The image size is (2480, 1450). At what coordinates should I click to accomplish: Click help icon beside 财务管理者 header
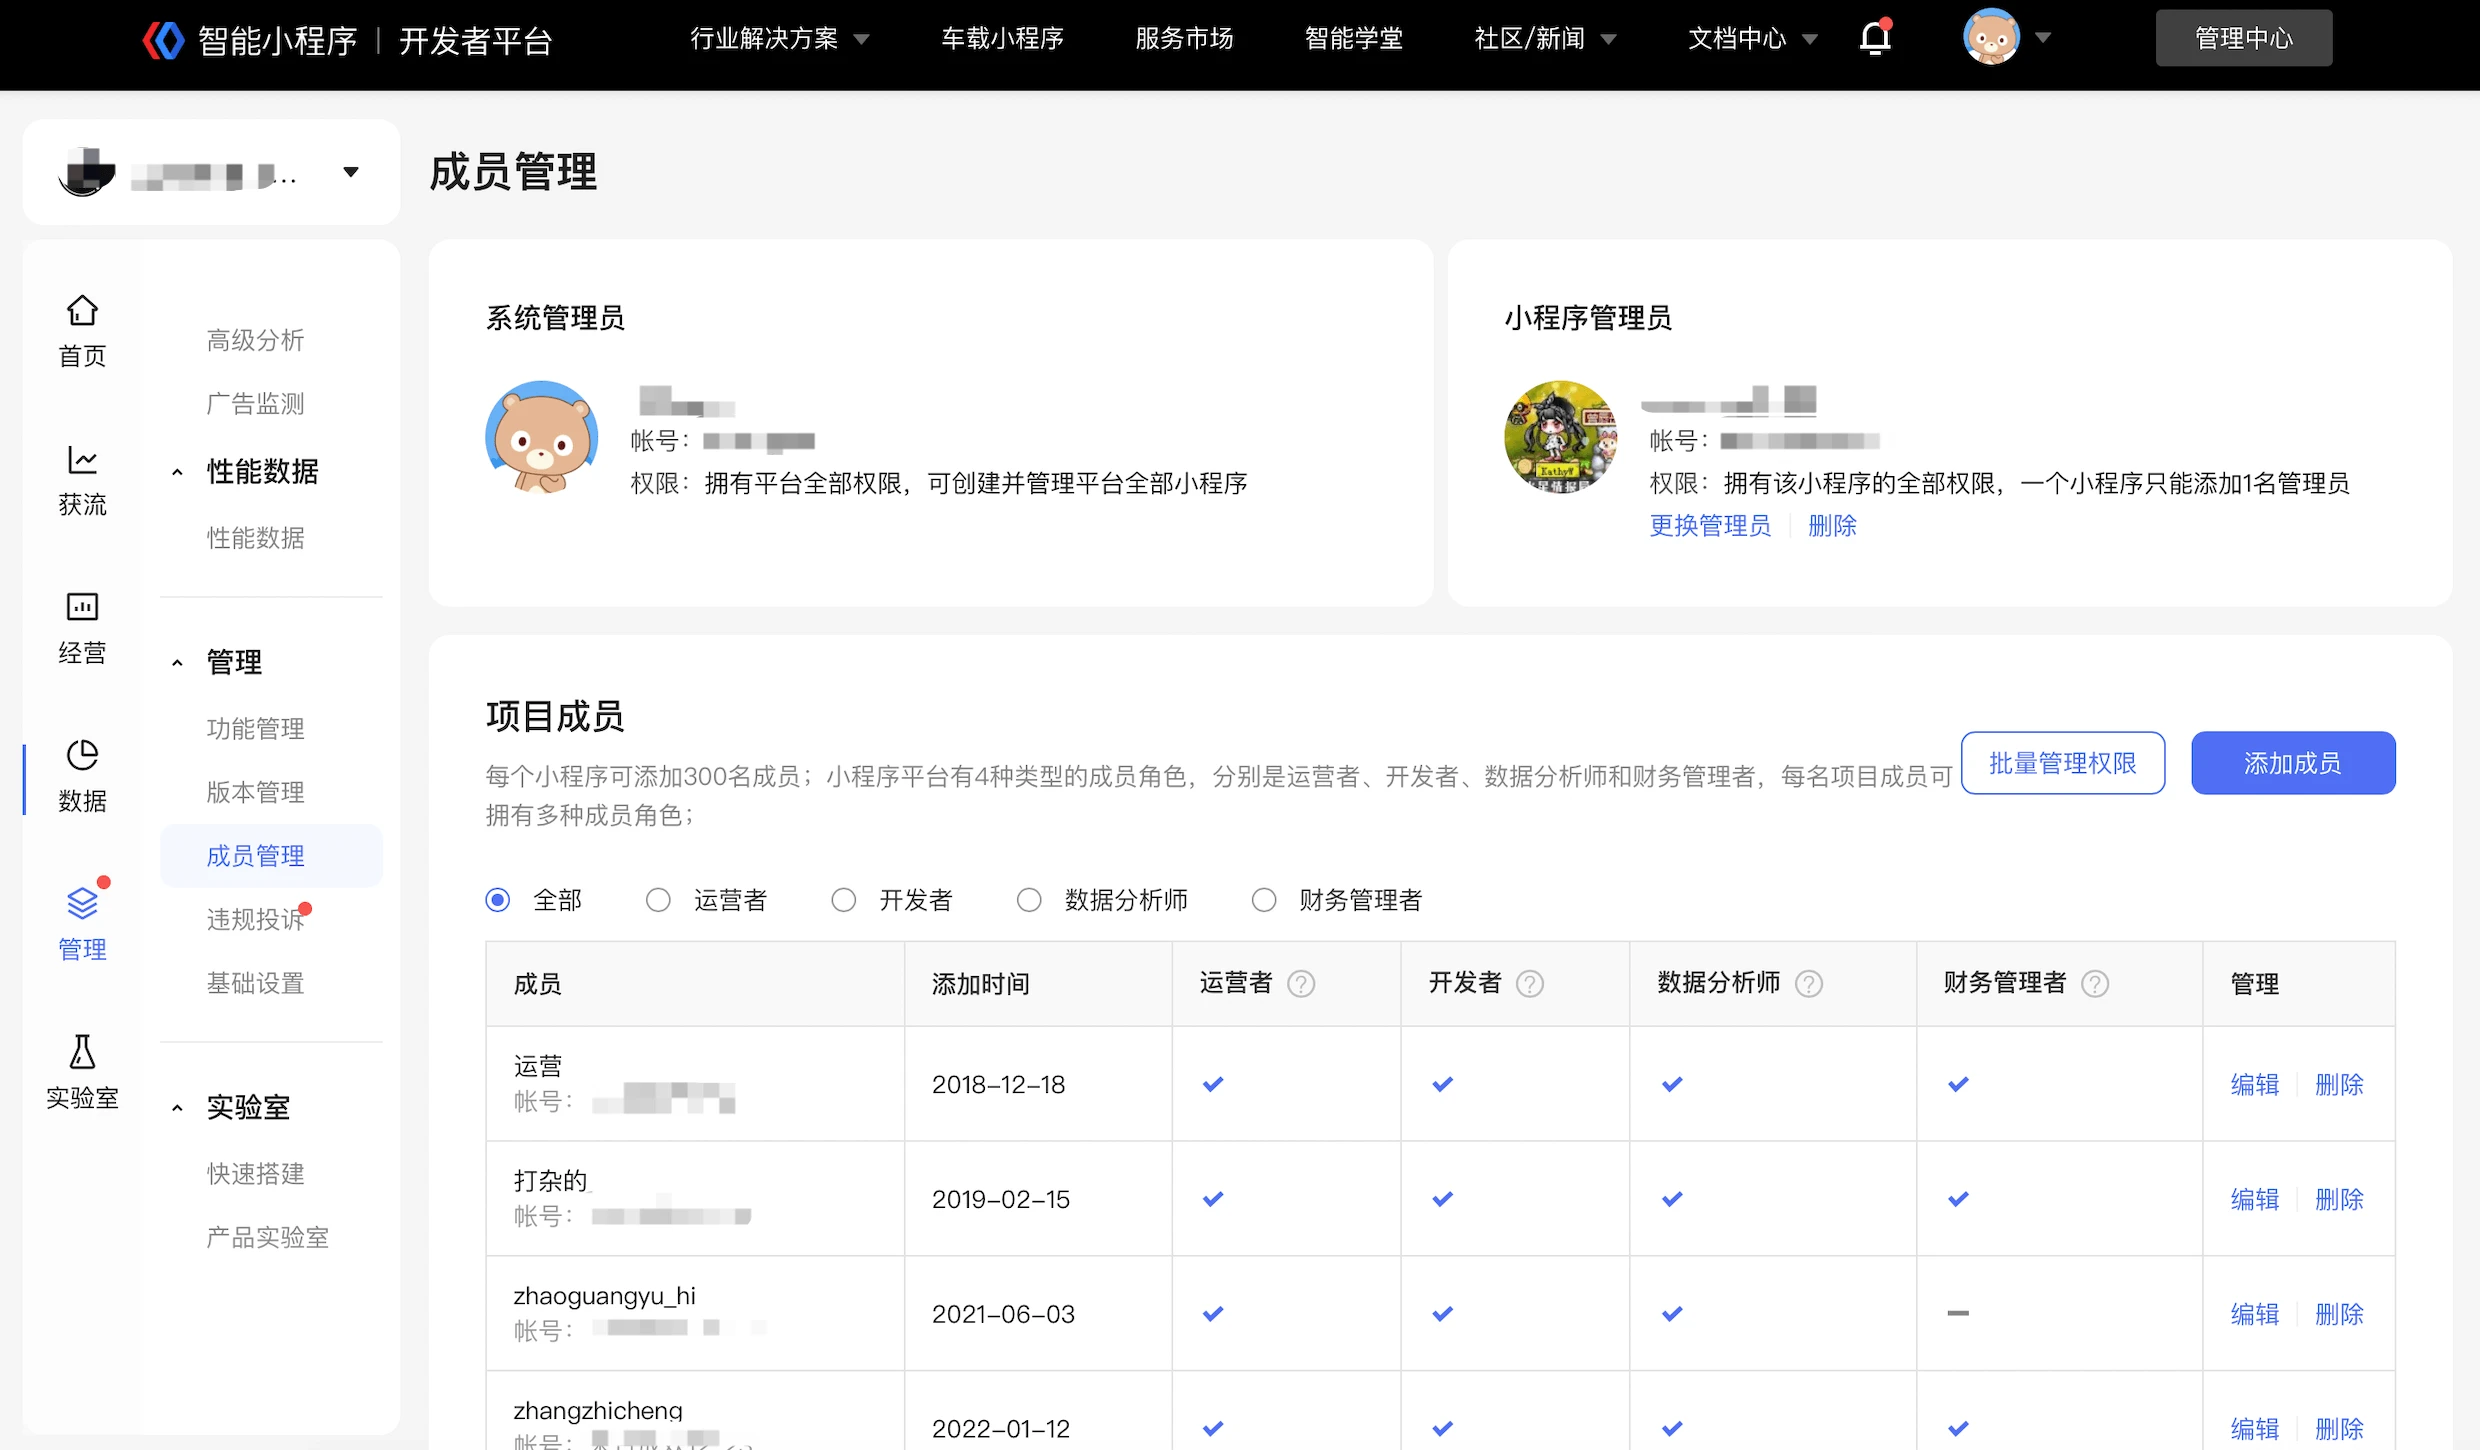pyautogui.click(x=2095, y=984)
